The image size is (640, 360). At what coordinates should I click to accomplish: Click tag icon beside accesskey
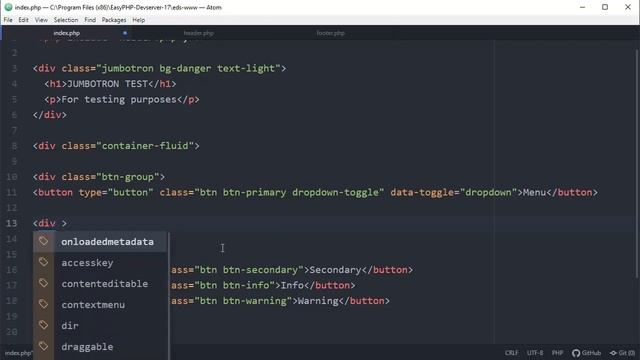point(43,262)
